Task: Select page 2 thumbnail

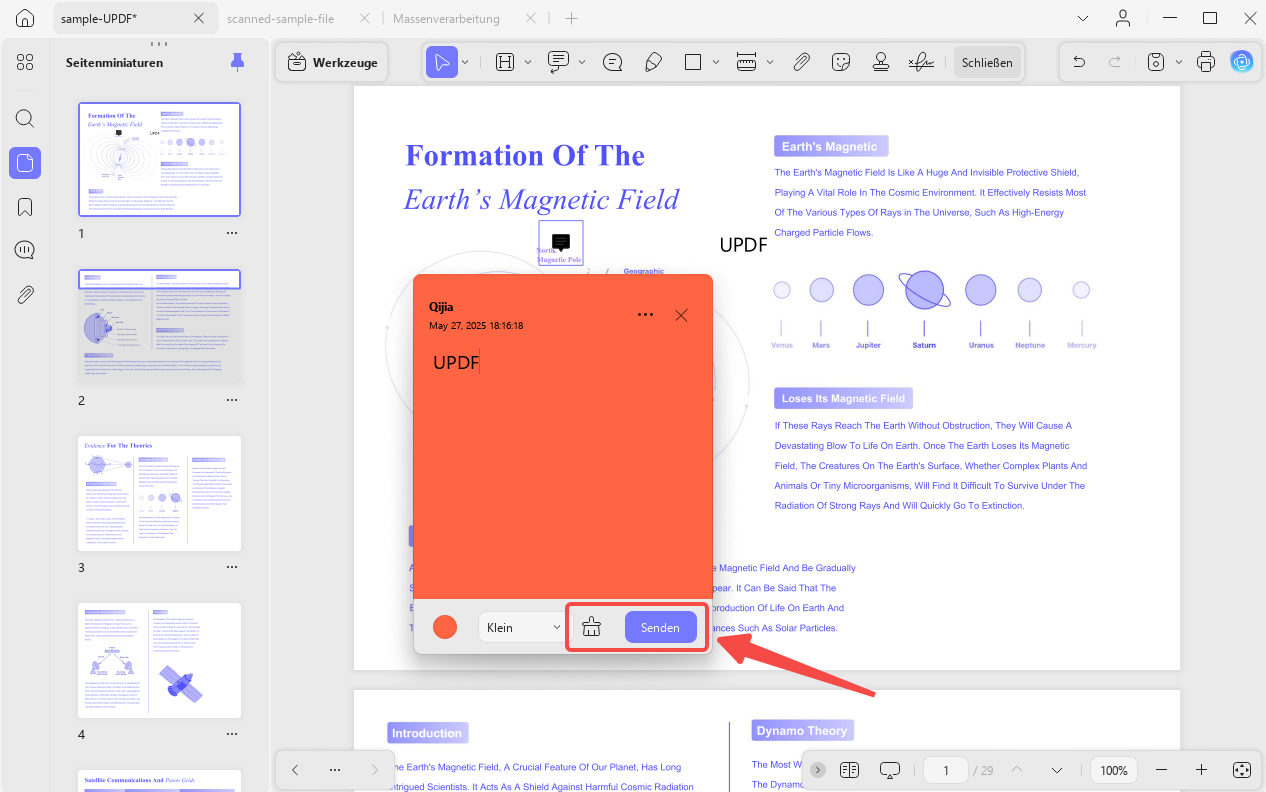Action: [x=160, y=326]
